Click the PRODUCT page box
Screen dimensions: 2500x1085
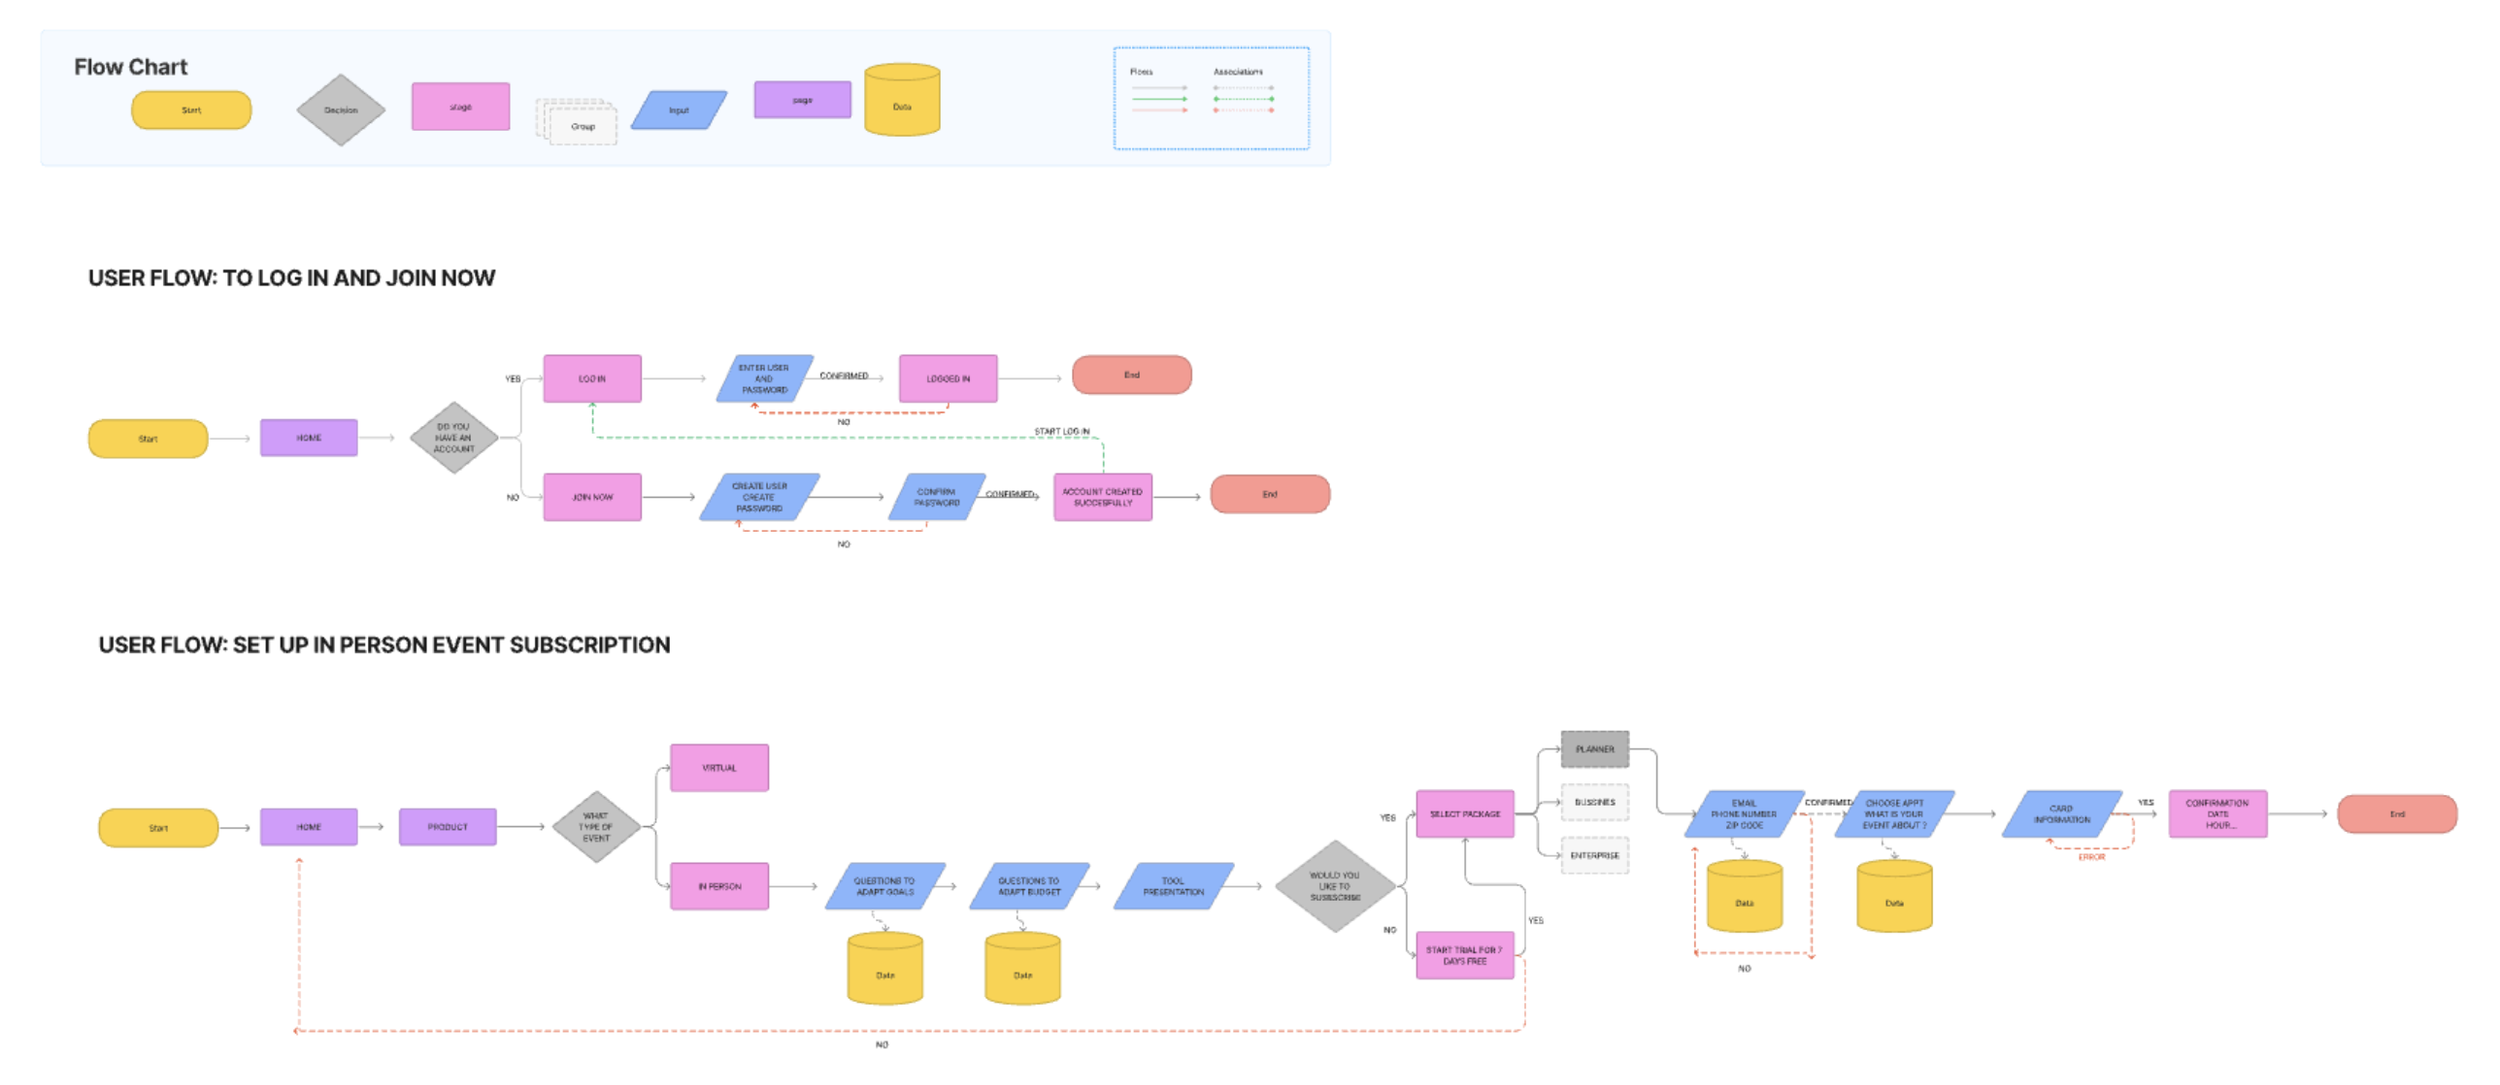pos(447,827)
